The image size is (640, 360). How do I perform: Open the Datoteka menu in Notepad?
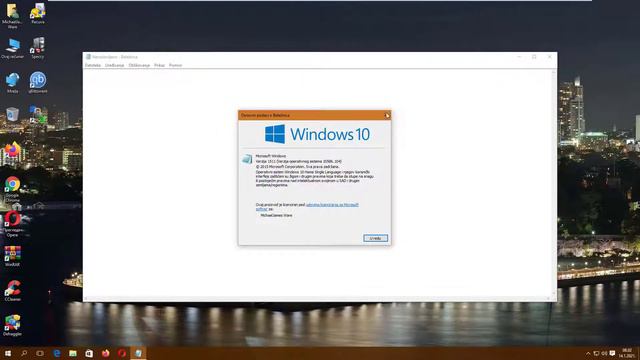click(93, 65)
